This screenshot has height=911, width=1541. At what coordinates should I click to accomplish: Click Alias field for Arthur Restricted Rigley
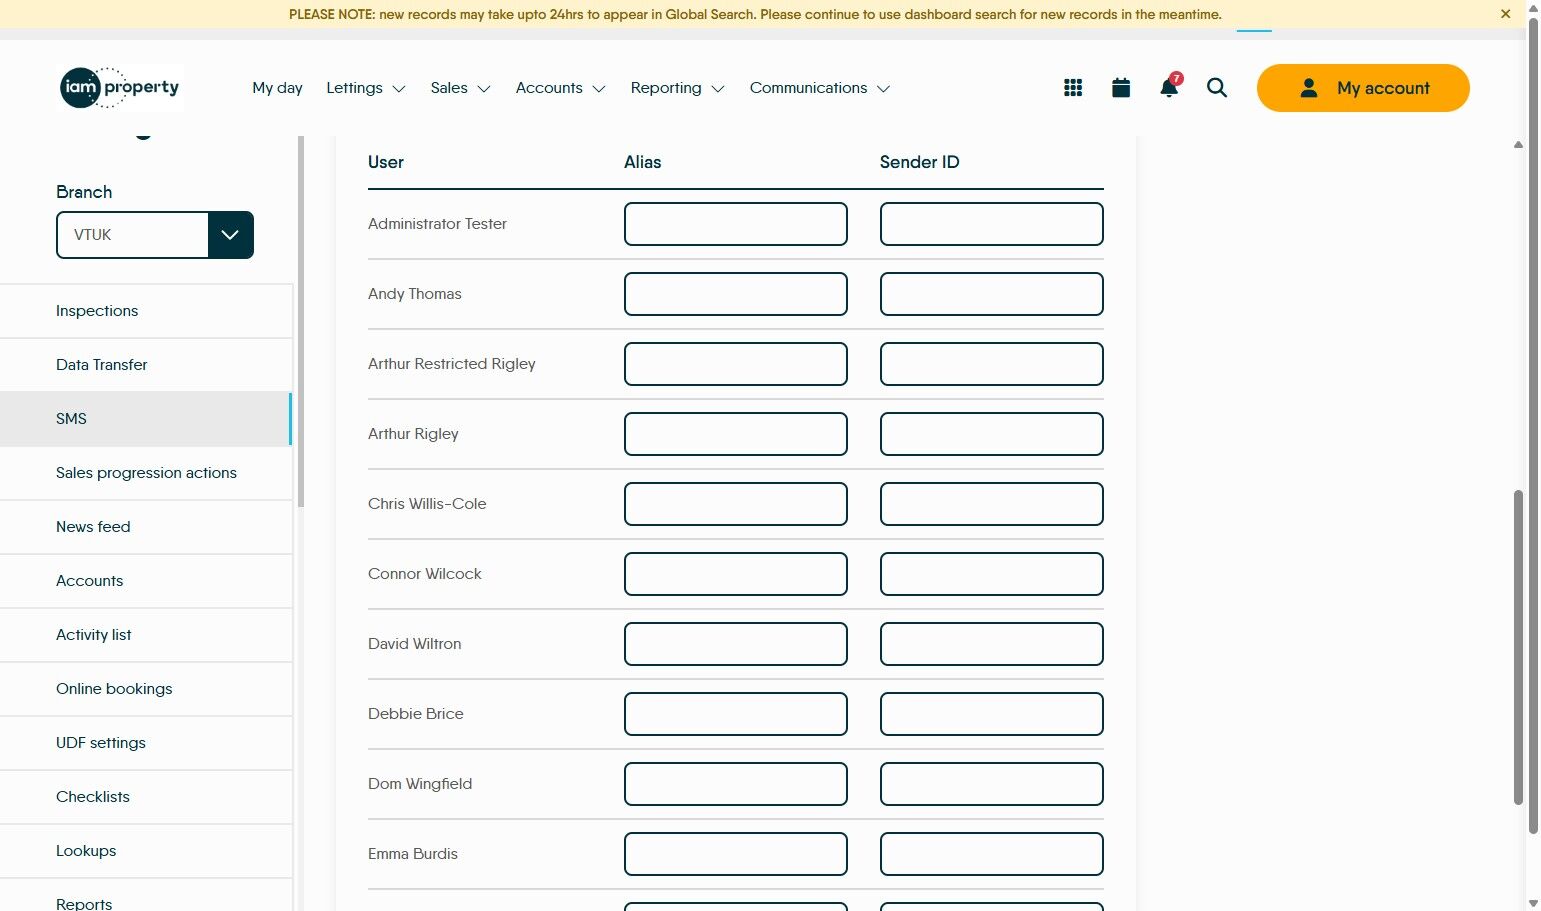pyautogui.click(x=736, y=364)
